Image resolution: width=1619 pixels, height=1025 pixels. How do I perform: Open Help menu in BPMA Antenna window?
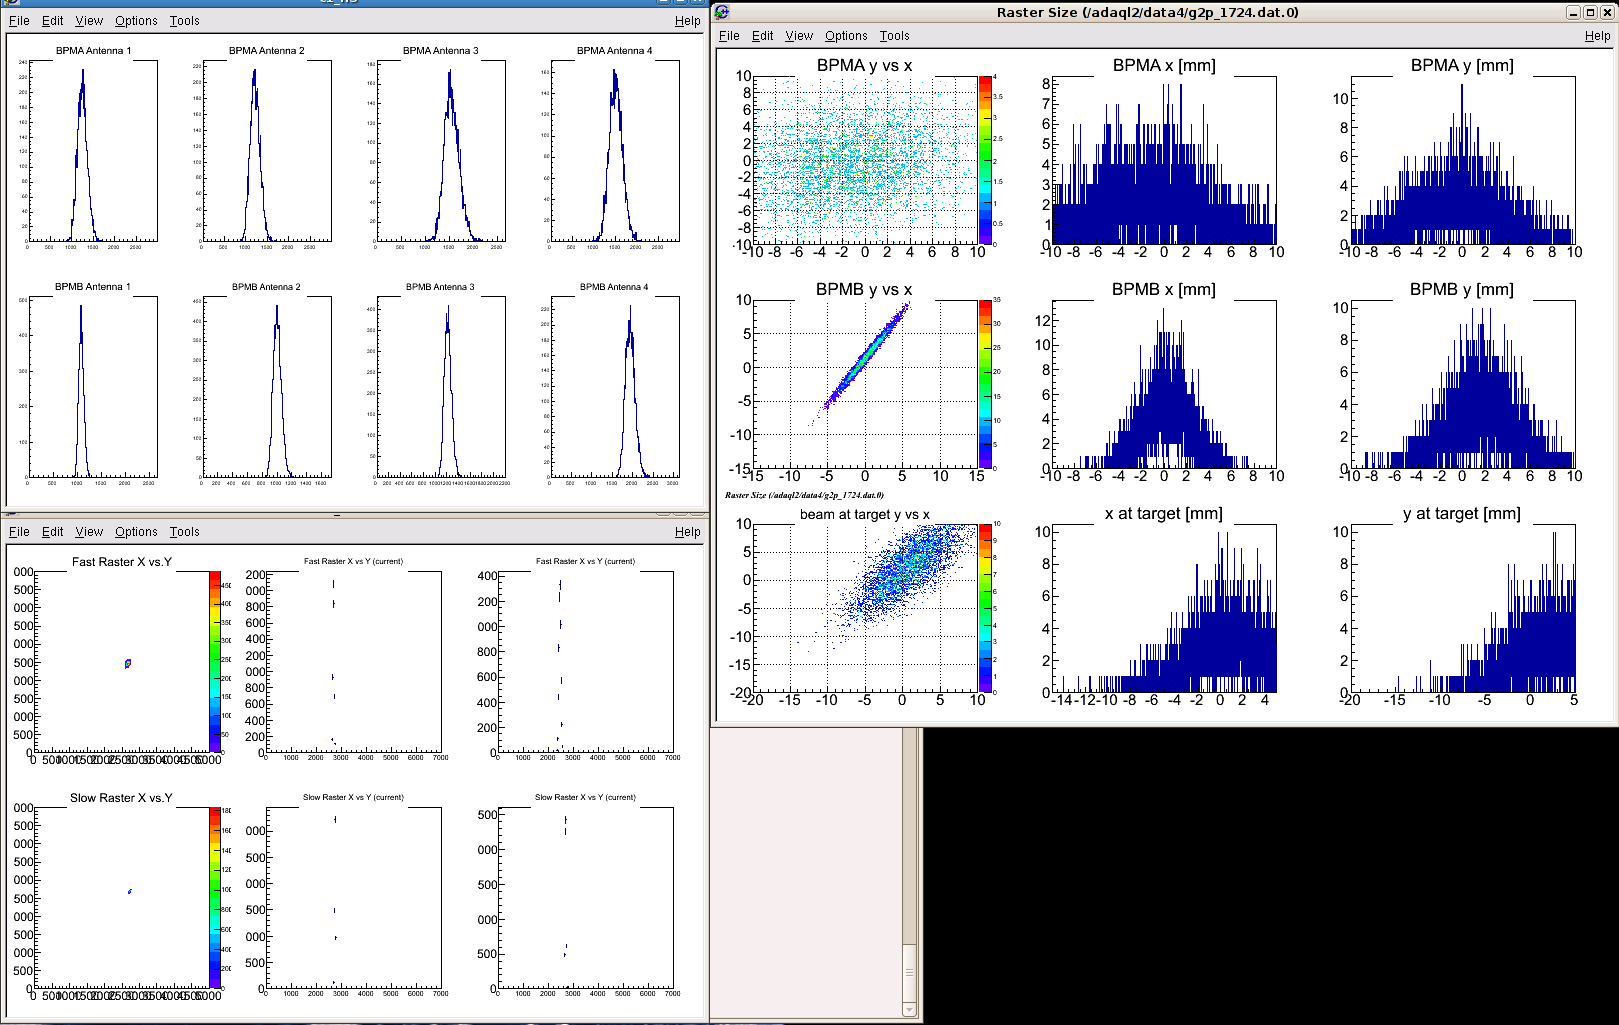[688, 20]
